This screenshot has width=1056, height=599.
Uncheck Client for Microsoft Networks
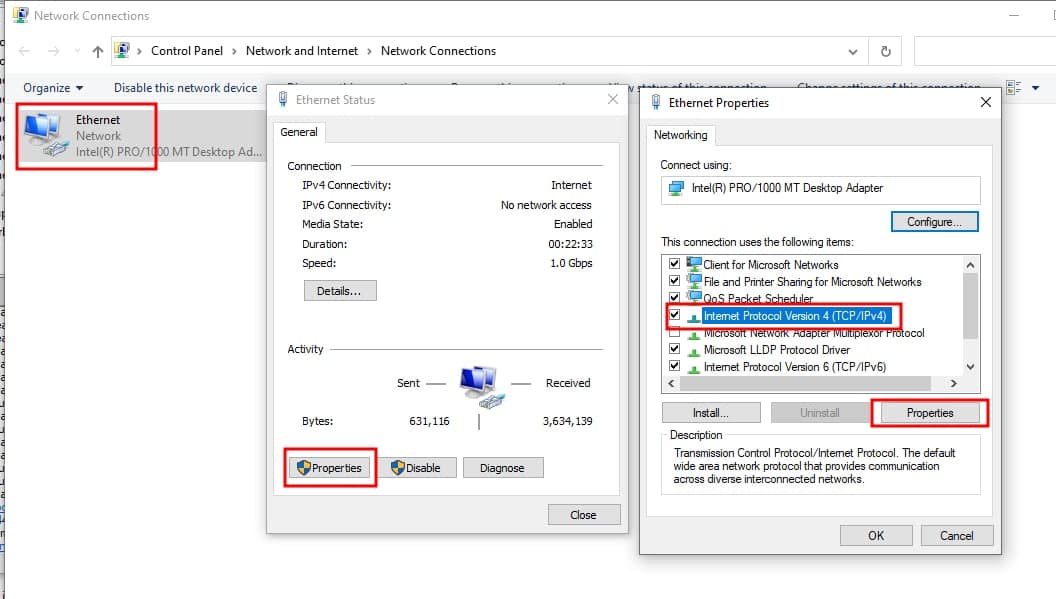[674, 265]
